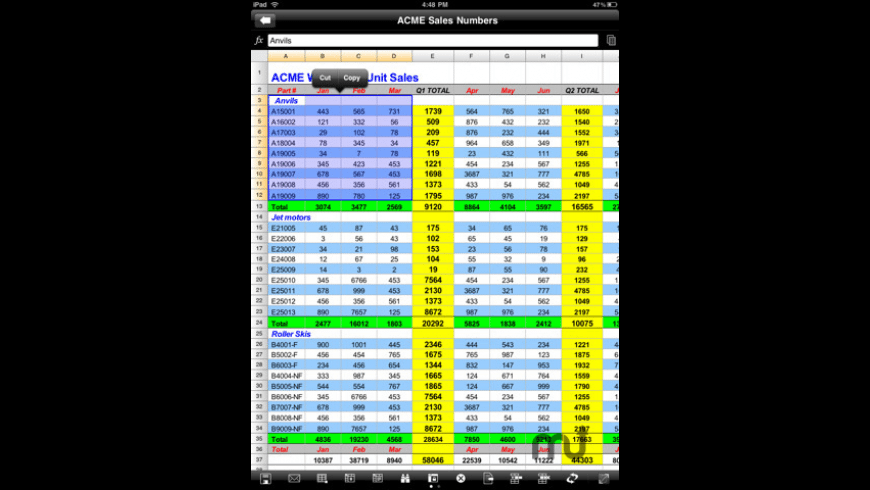Select the Roller Skis heading cell
The image size is (870, 490).
coord(291,334)
